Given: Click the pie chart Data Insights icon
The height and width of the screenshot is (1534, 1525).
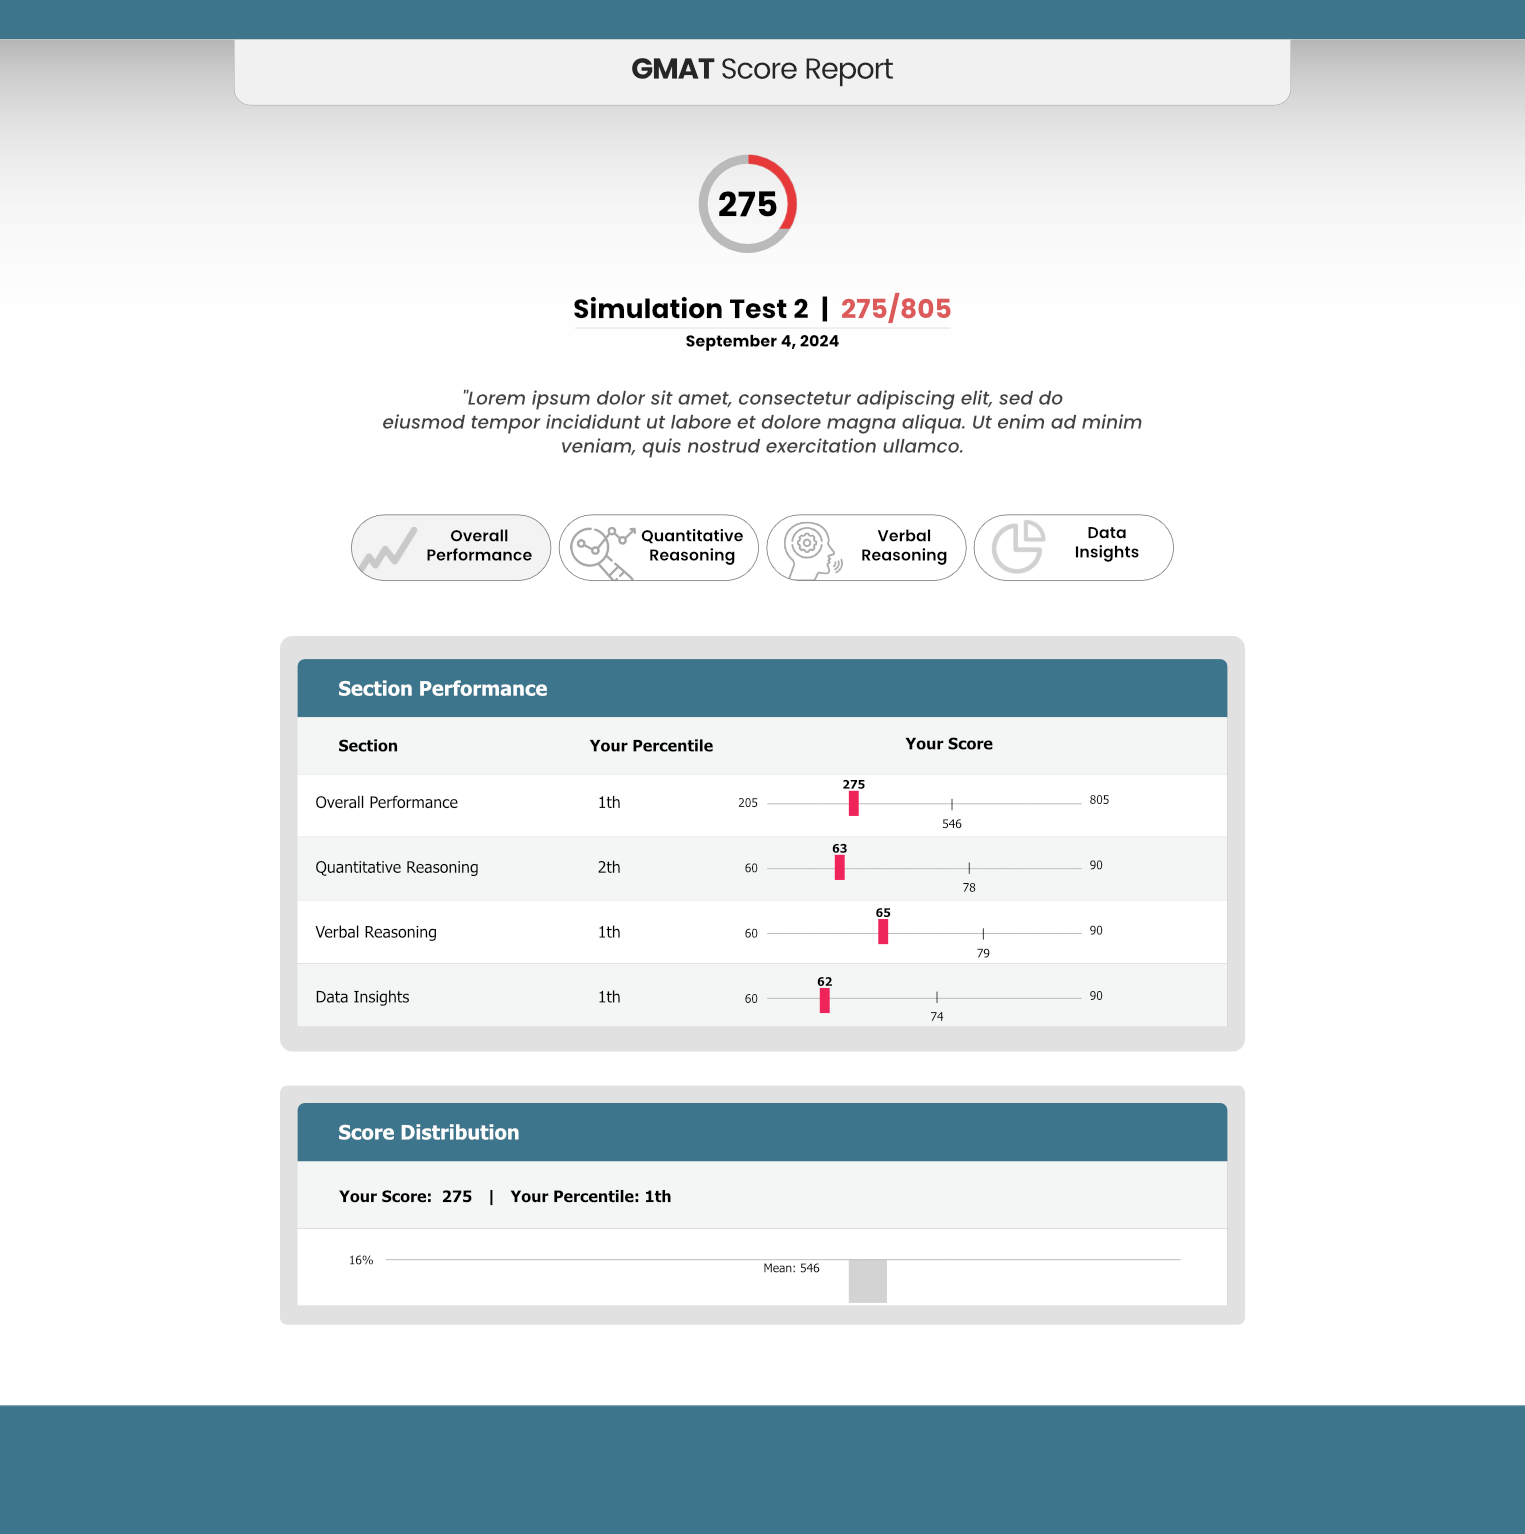Looking at the screenshot, I should [x=1018, y=546].
